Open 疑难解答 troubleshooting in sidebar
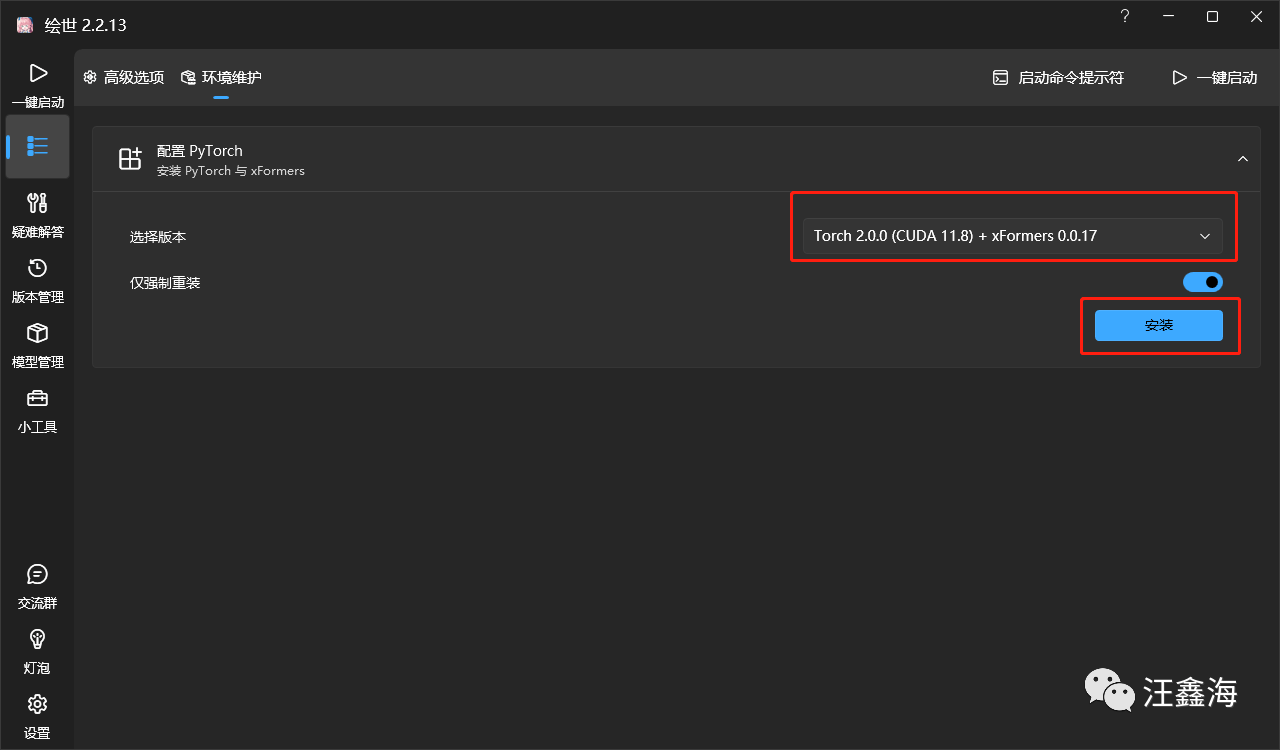This screenshot has width=1280, height=750. [37, 214]
